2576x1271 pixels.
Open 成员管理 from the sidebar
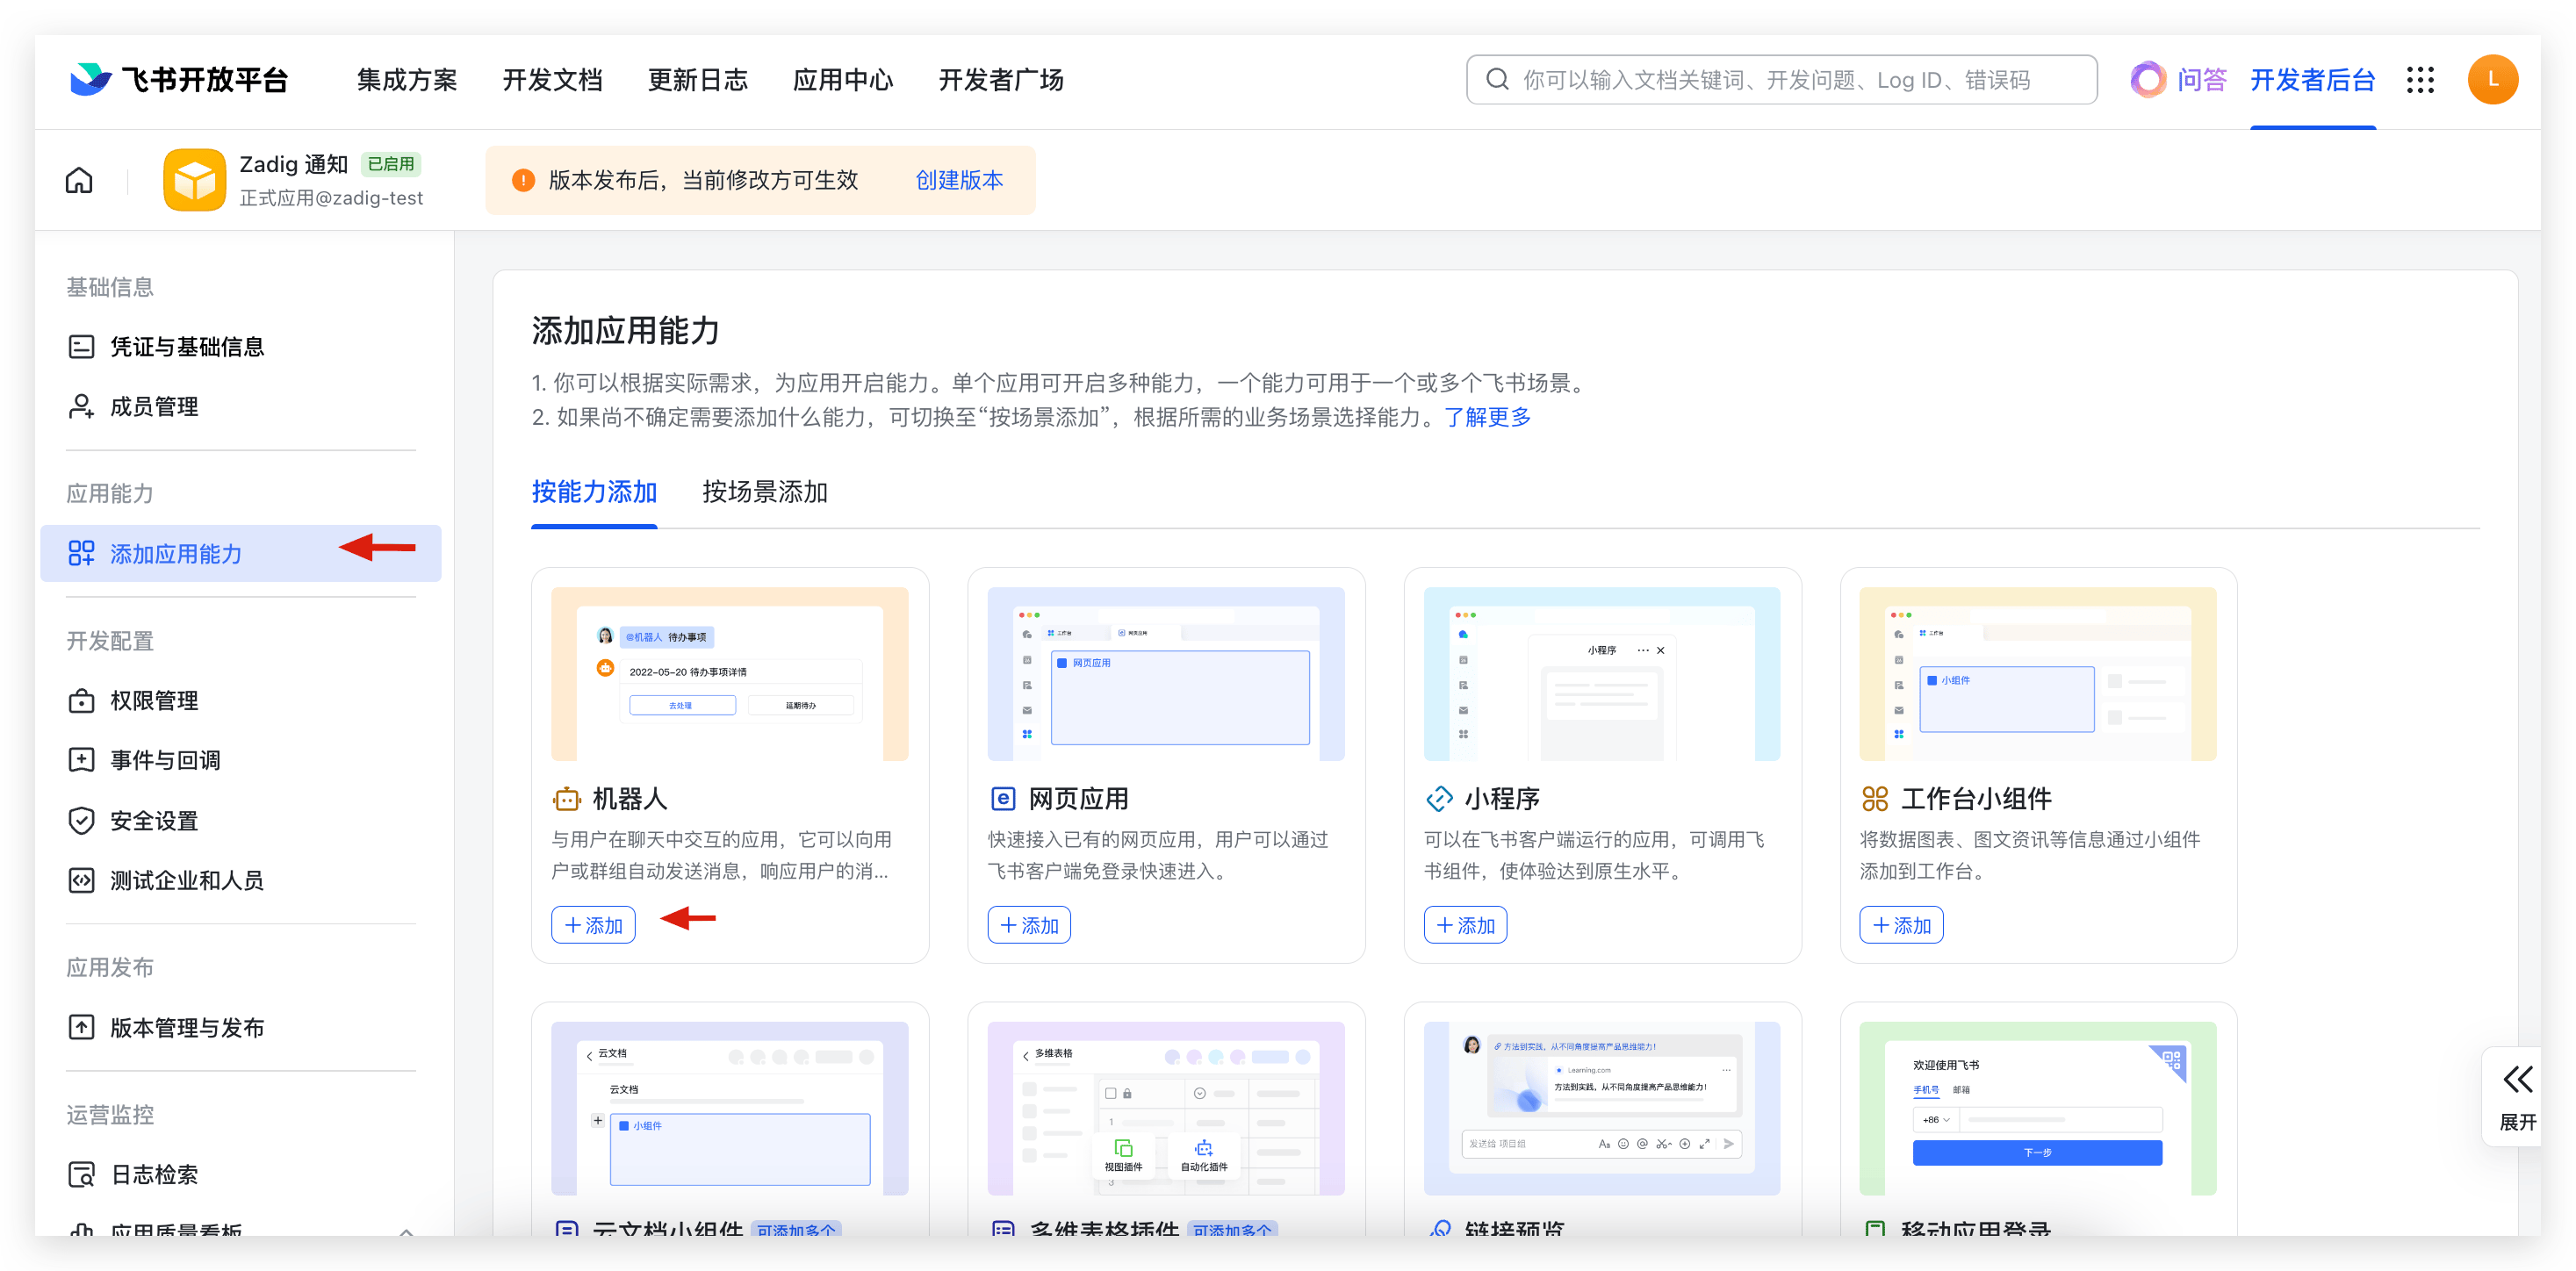tap(153, 407)
